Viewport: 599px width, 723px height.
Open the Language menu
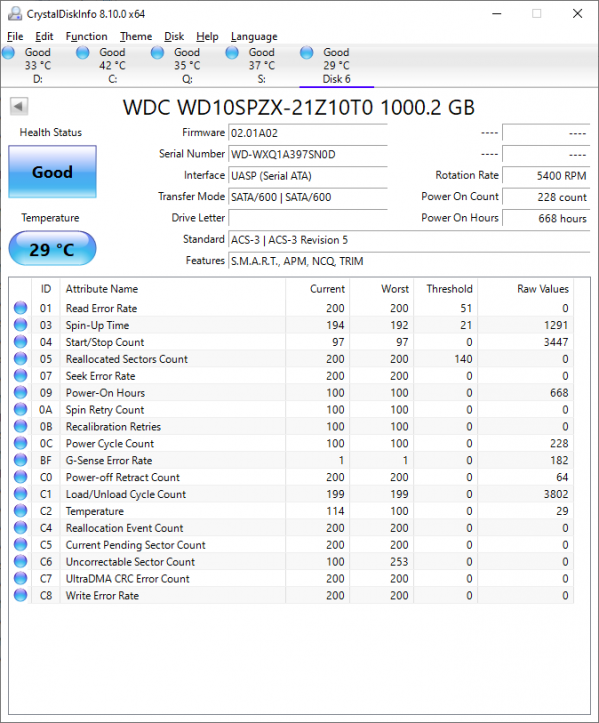[x=254, y=36]
